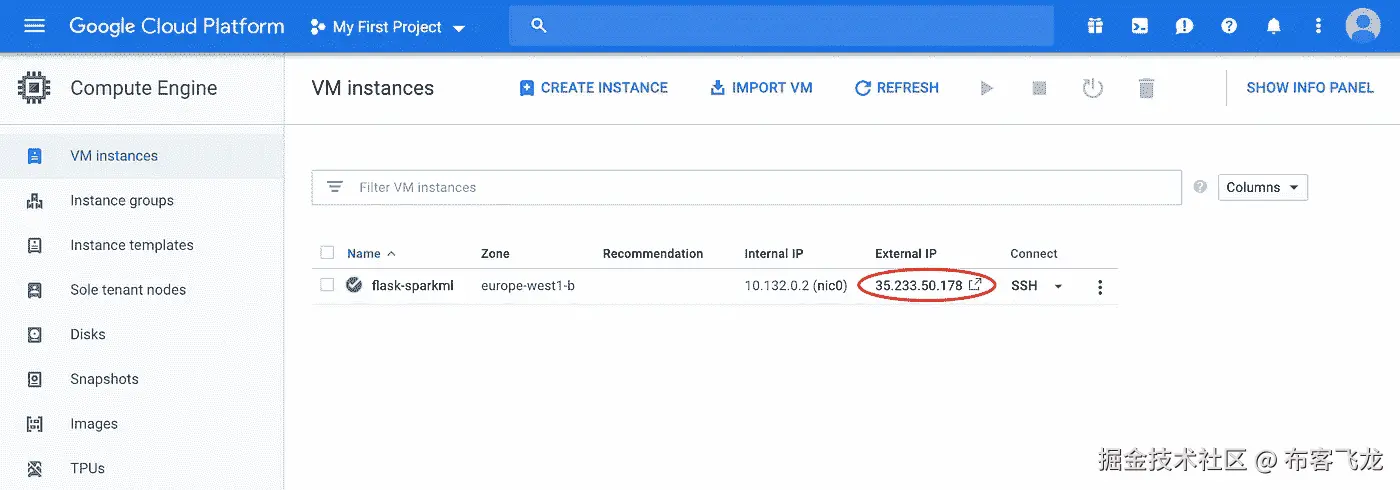The width and height of the screenshot is (1400, 490).
Task: Open the help question mark icon
Action: (1229, 27)
